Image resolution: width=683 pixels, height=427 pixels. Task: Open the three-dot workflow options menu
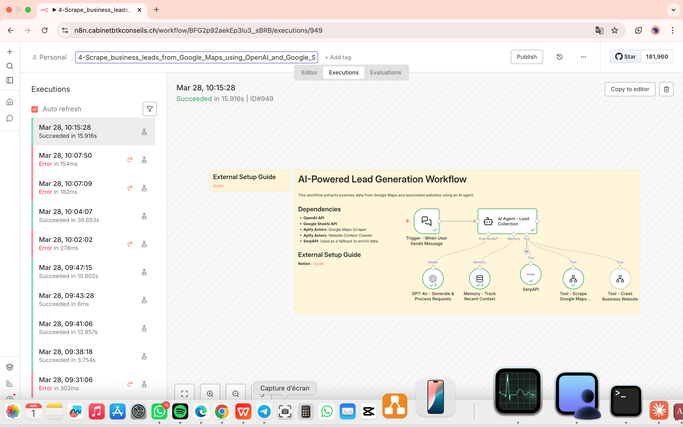coord(584,57)
